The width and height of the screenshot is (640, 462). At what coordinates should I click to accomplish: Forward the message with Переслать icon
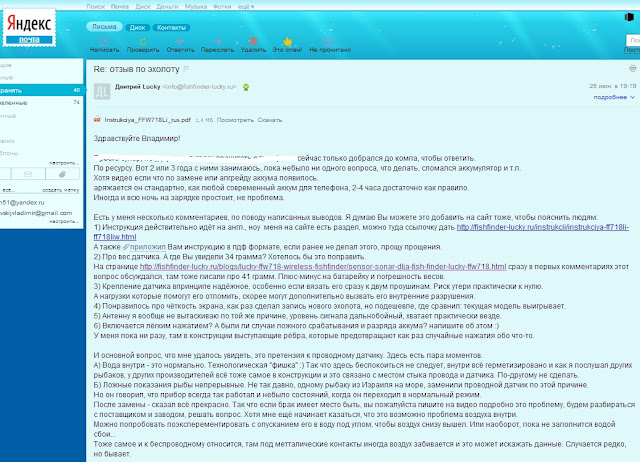point(217,41)
